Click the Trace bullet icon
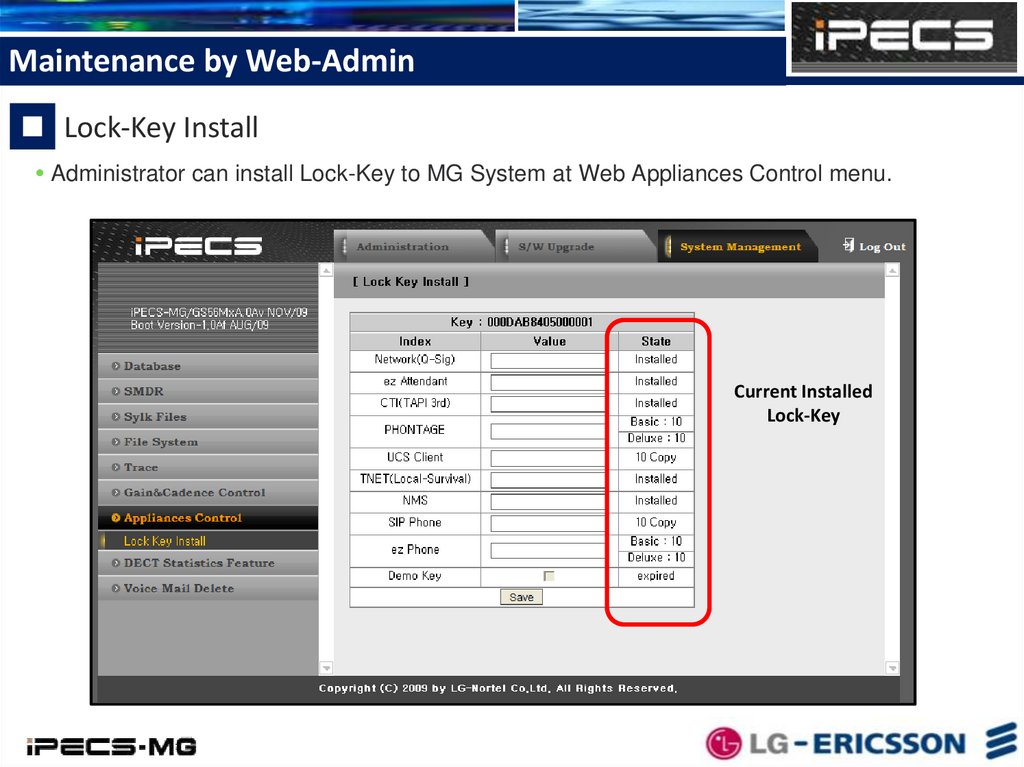Screen dimensions: 1024x767 [116, 467]
